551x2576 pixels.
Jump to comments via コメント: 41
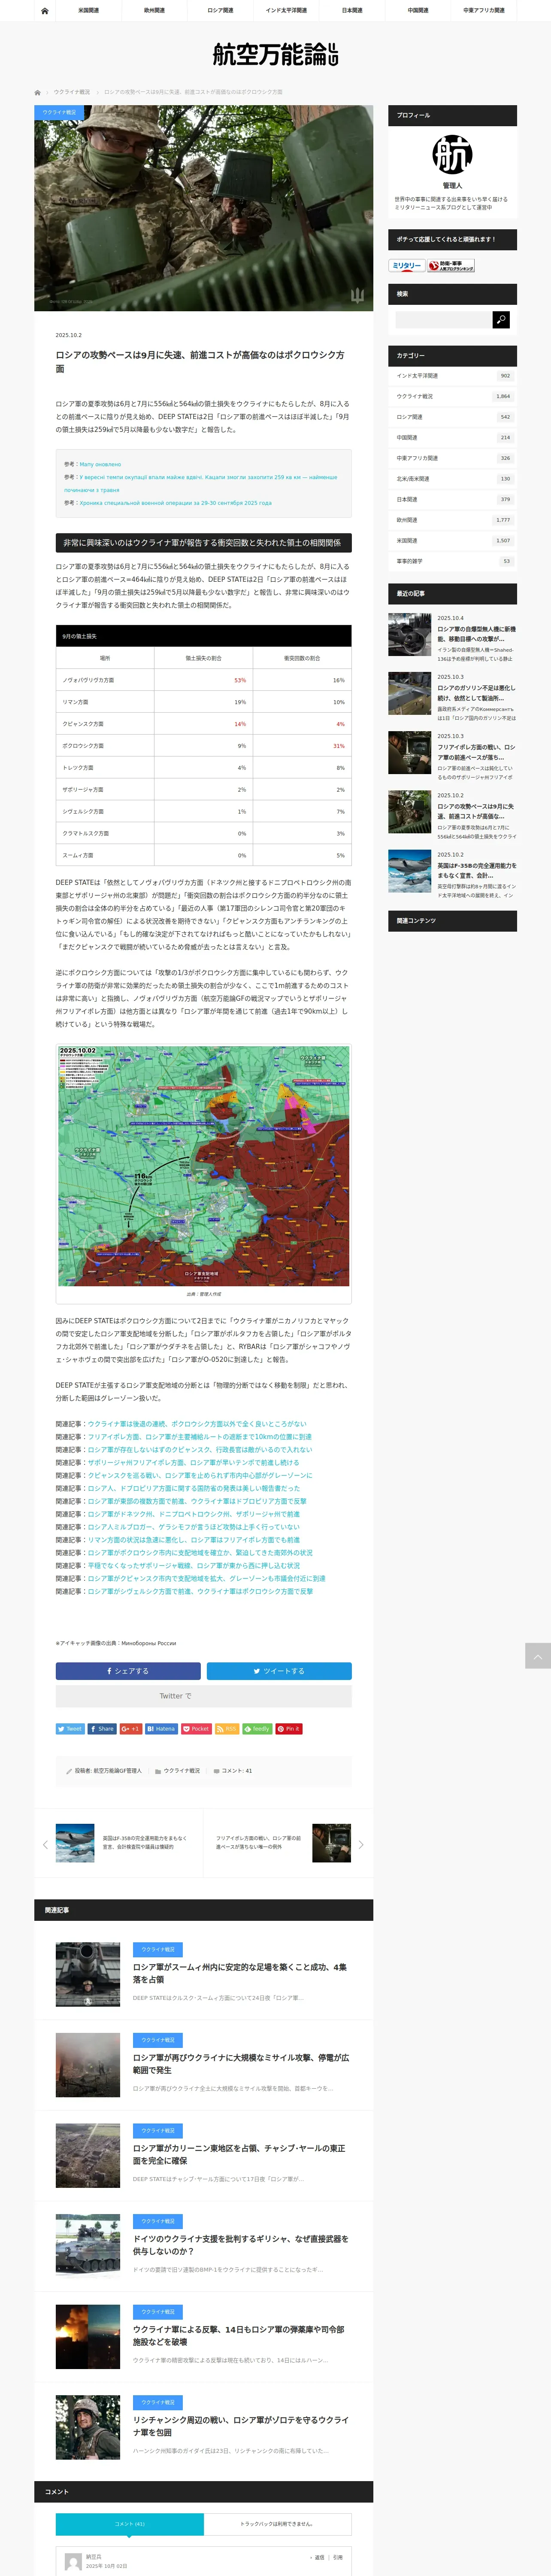coord(237,1771)
